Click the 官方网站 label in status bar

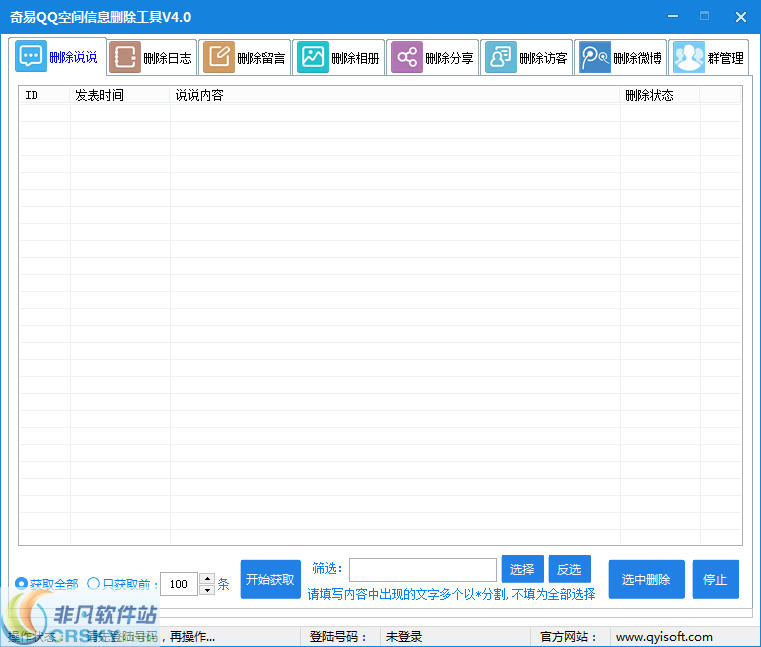tap(568, 636)
